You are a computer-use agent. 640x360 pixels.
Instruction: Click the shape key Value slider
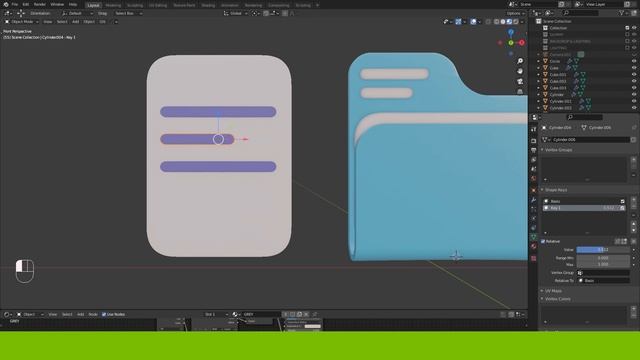point(603,249)
